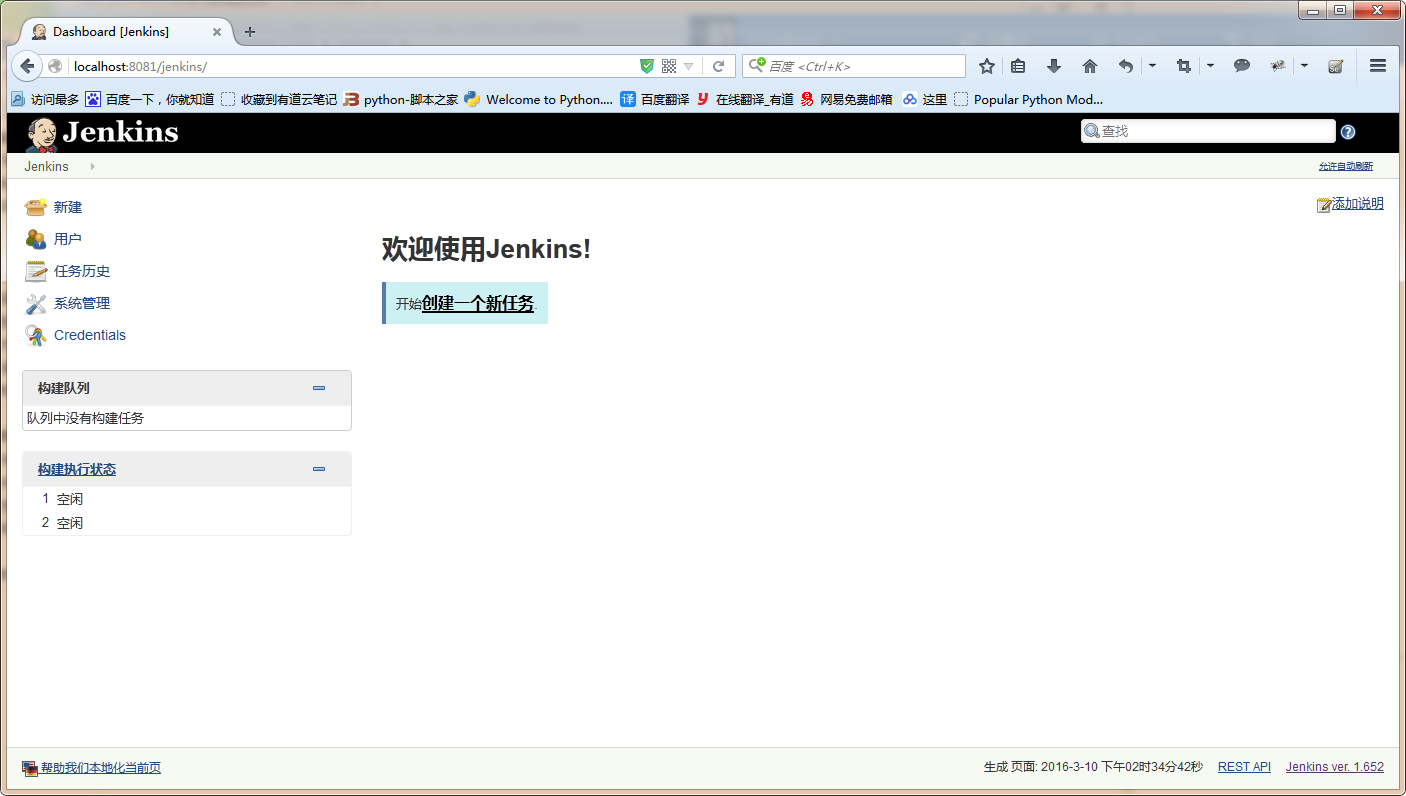The height and width of the screenshot is (796, 1406).
Task: Click the Jenkins butler logo icon
Action: (x=42, y=134)
